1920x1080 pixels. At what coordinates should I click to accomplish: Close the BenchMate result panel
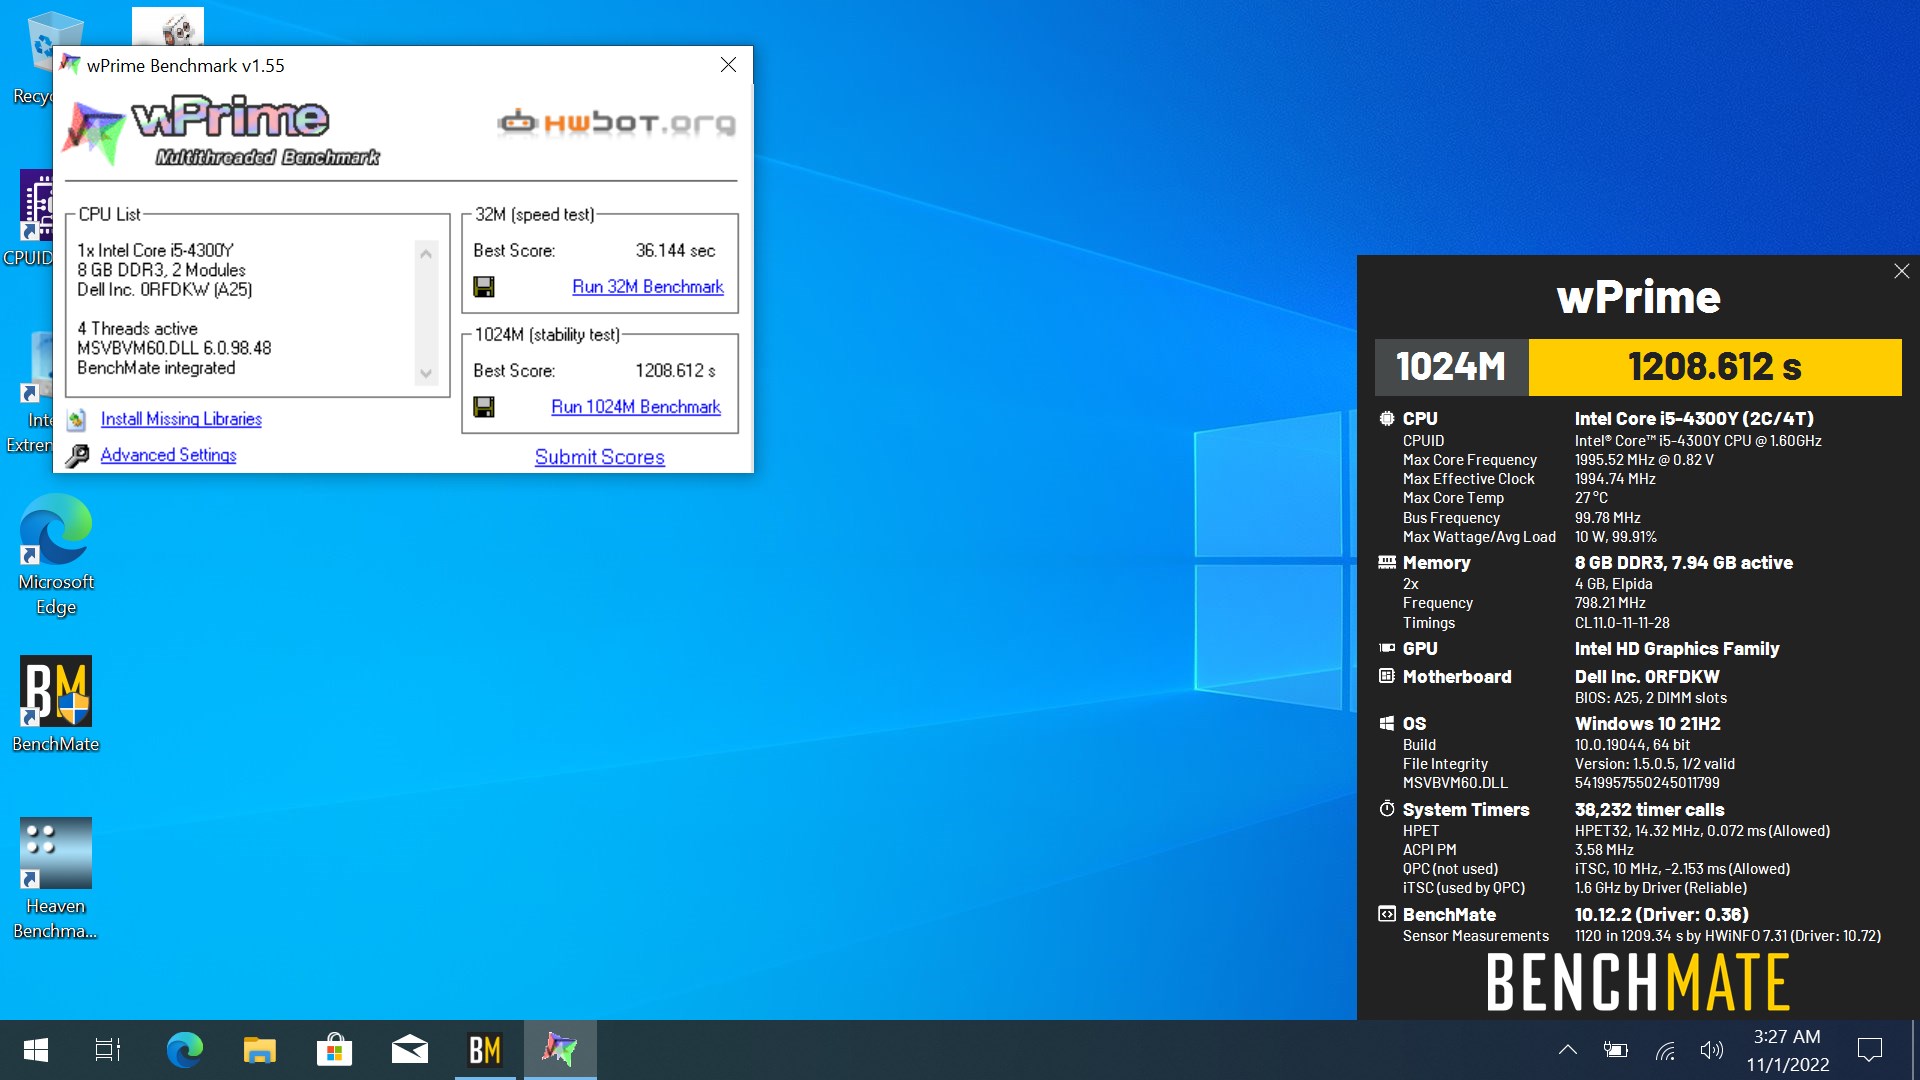(x=1902, y=271)
